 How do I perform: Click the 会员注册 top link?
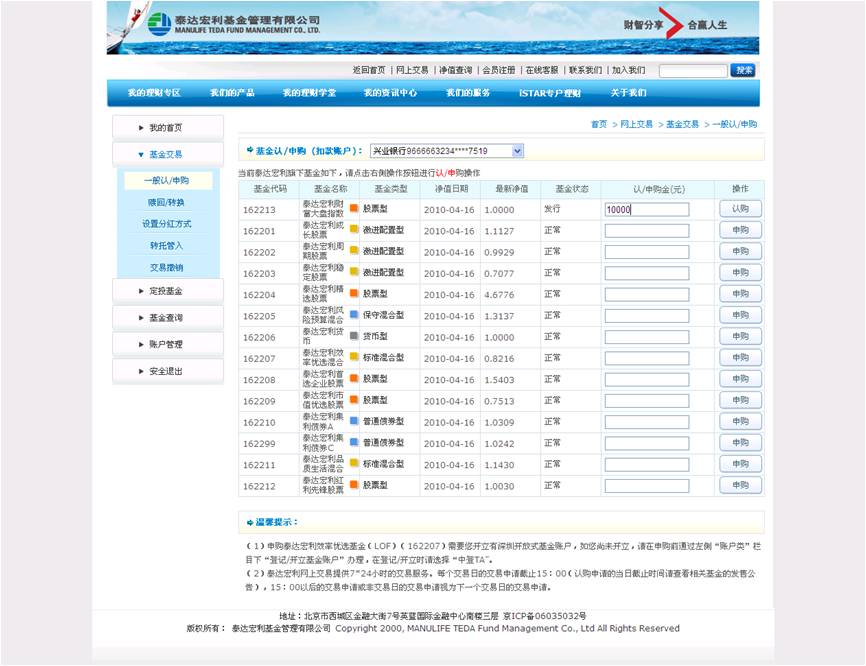499,70
